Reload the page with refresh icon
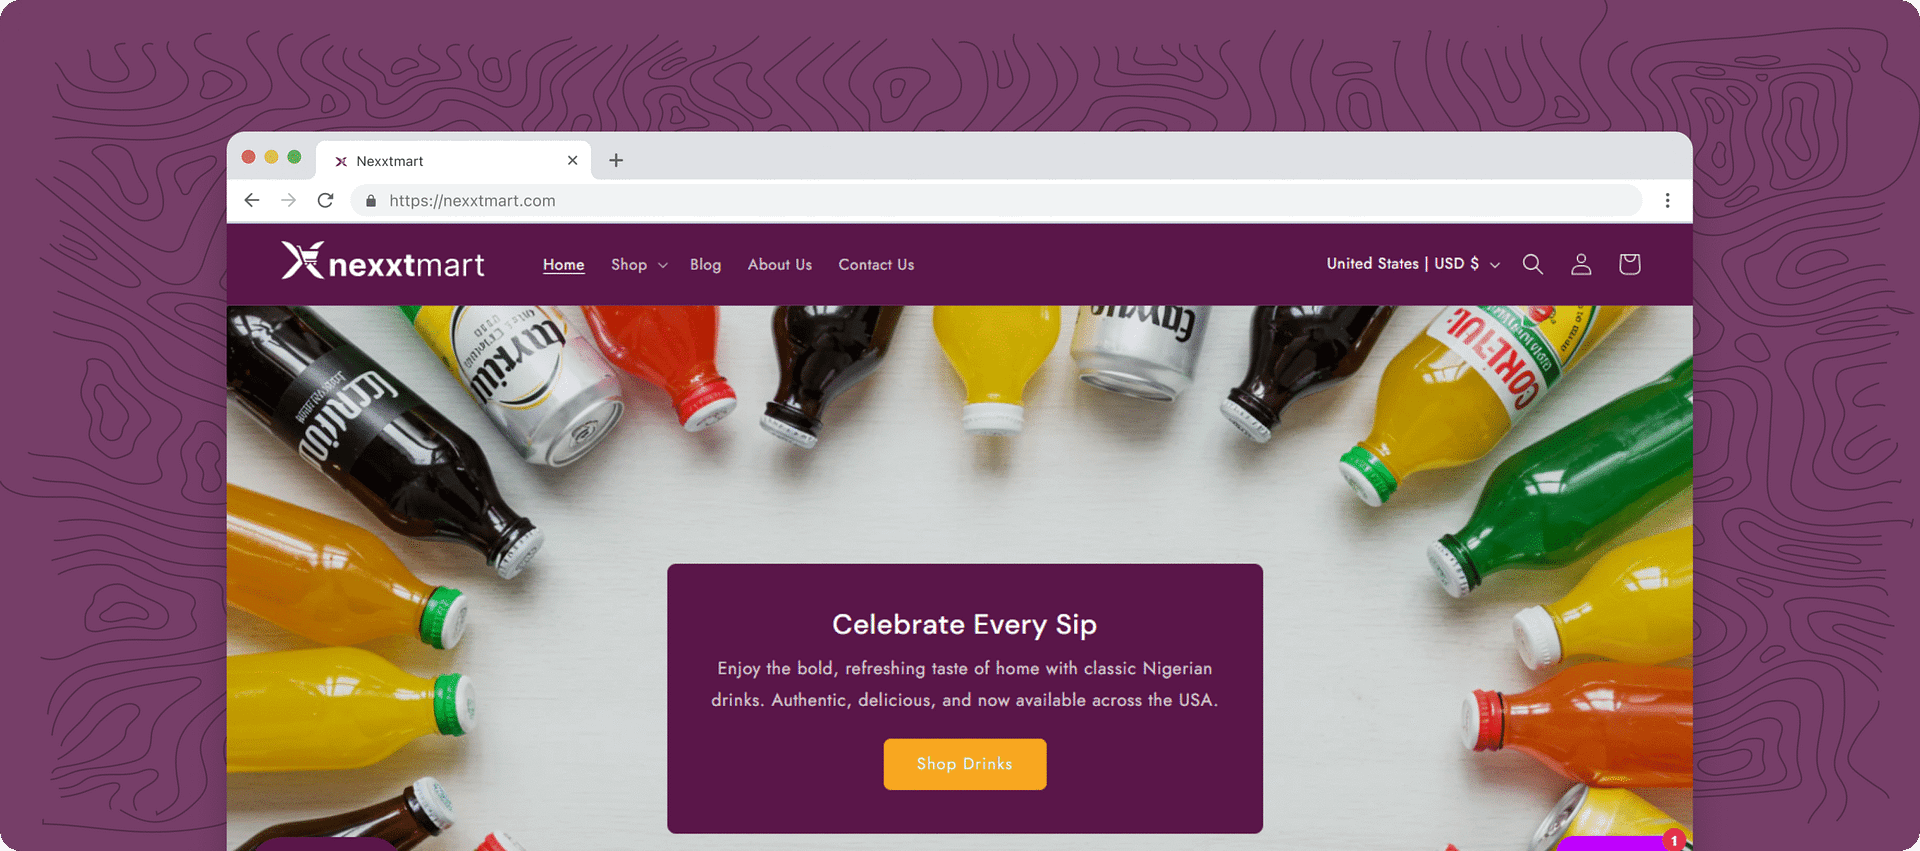Viewport: 1920px width, 851px height. pos(325,200)
